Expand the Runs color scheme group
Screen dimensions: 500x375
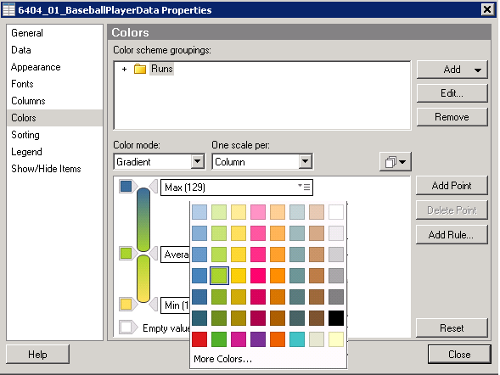(x=124, y=69)
